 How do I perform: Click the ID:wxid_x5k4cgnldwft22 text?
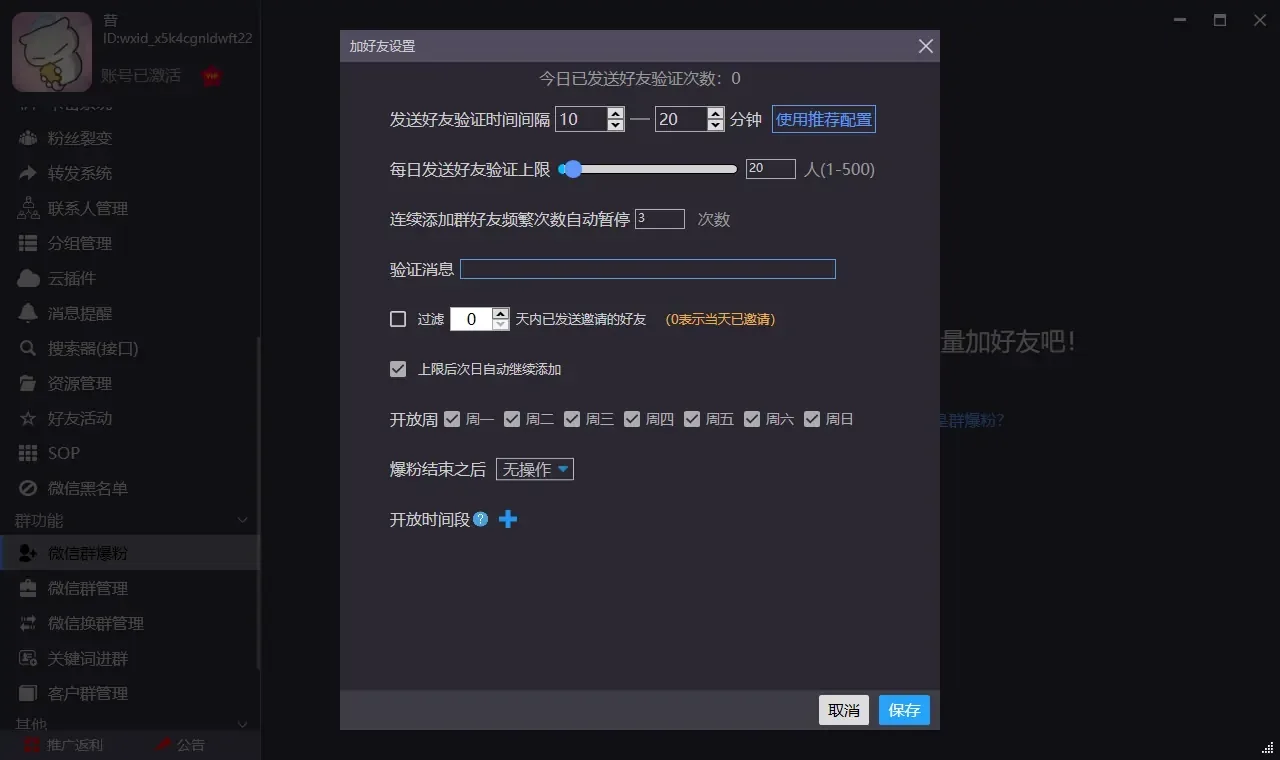[178, 38]
